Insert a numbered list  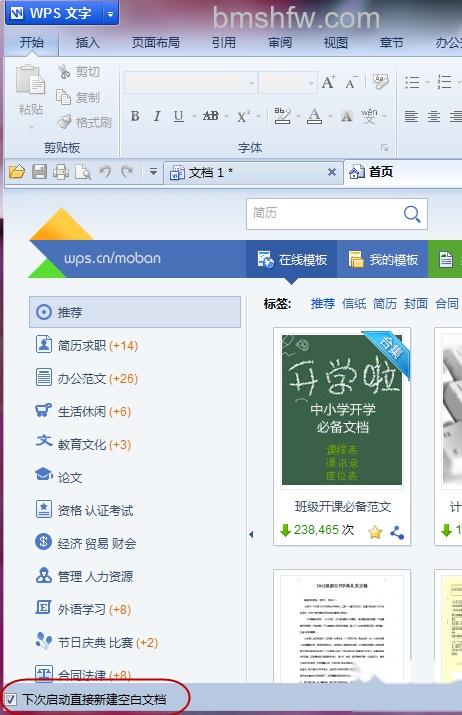click(x=444, y=82)
